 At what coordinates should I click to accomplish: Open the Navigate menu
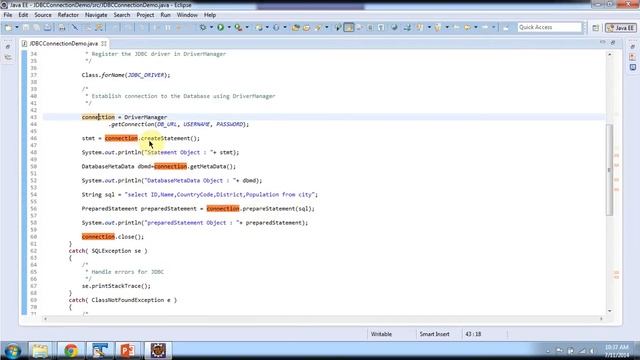click(x=96, y=15)
